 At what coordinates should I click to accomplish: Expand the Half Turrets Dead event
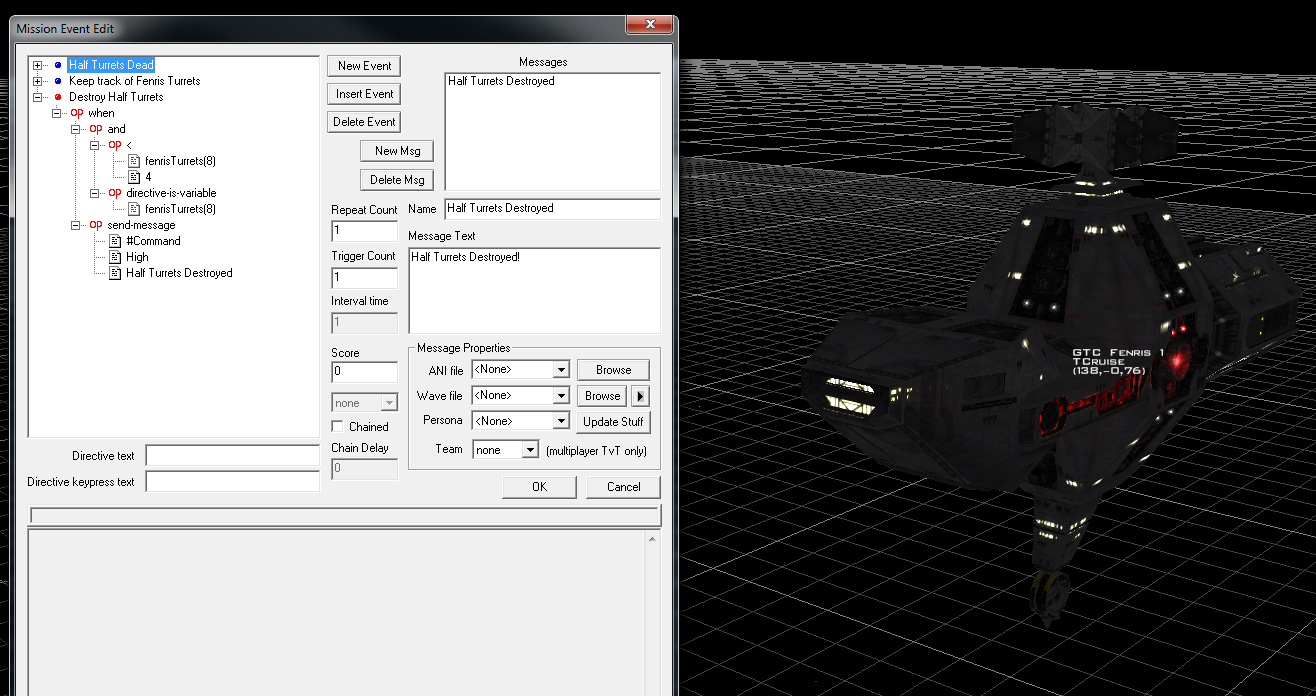38,65
